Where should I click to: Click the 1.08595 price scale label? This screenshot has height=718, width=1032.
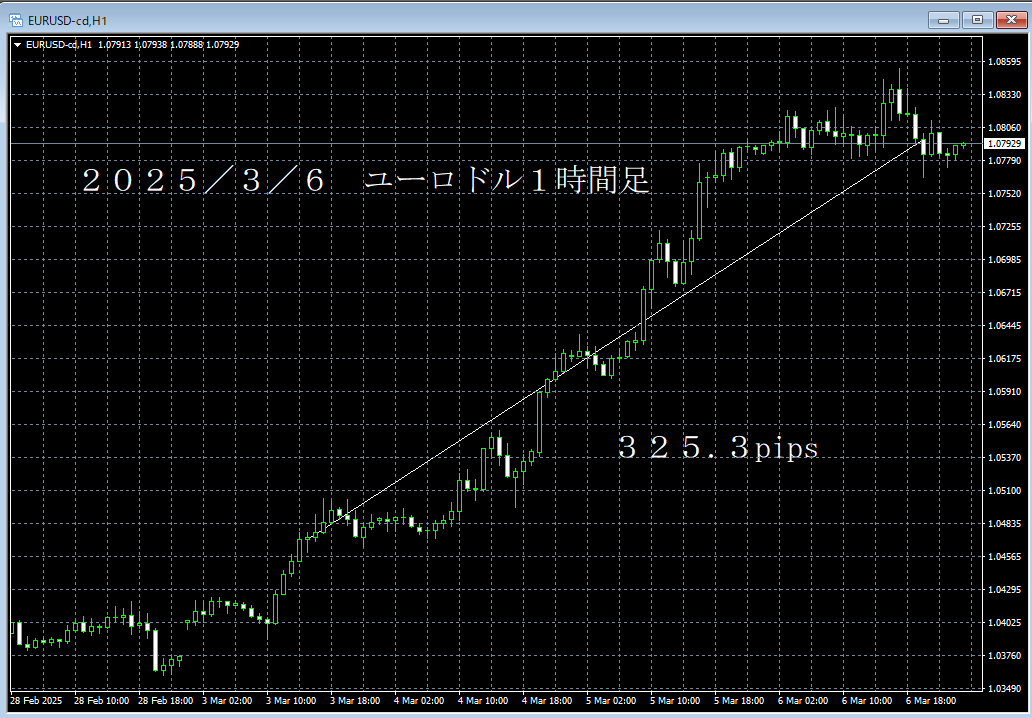[1005, 62]
